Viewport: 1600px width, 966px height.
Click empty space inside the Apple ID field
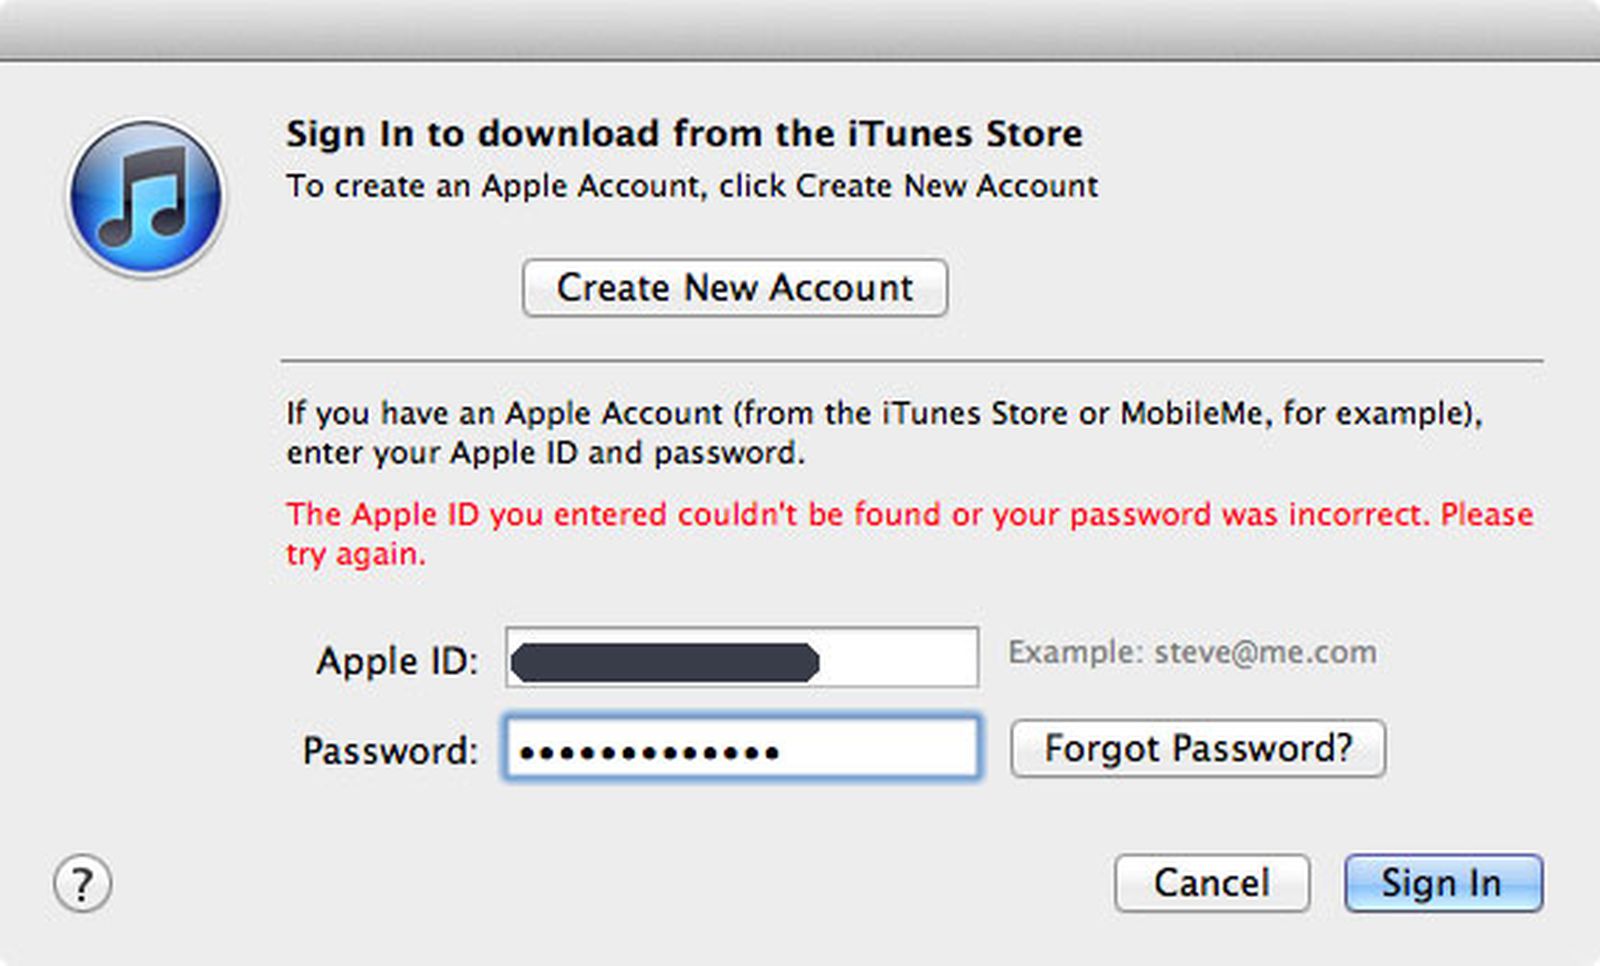pyautogui.click(x=898, y=658)
